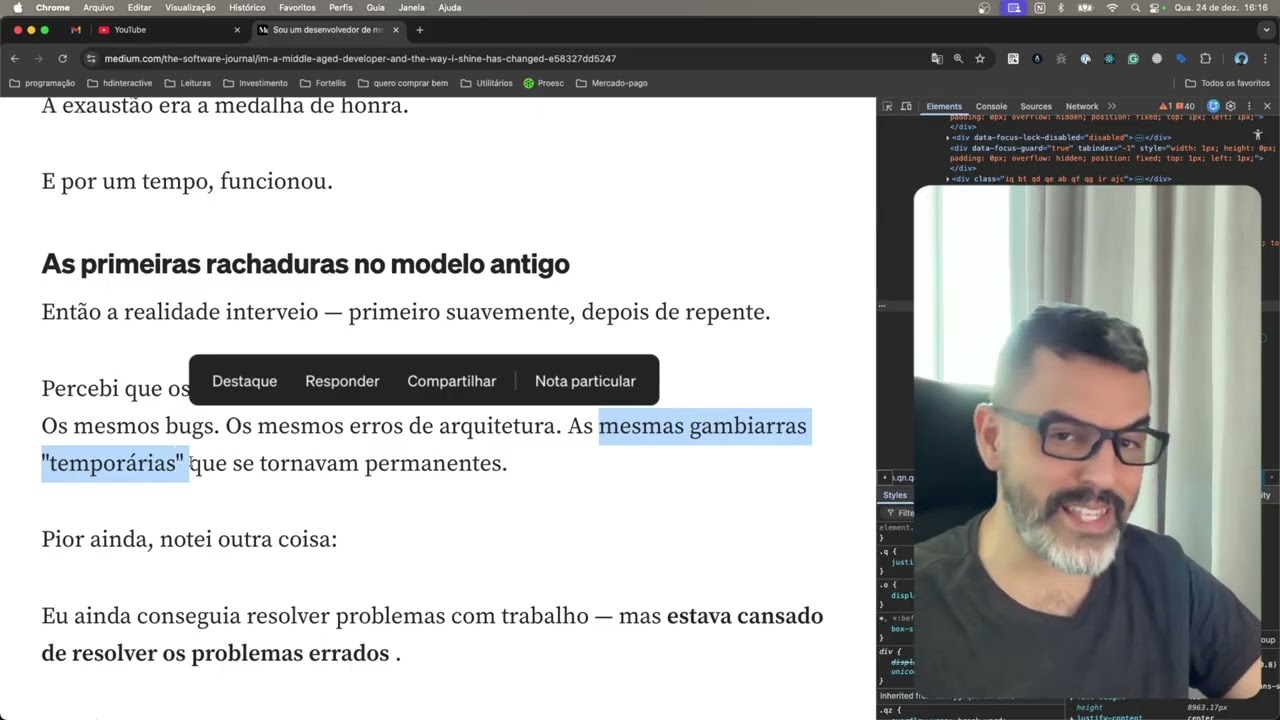Click Destaque in the selection popup
The image size is (1280, 720).
point(244,381)
